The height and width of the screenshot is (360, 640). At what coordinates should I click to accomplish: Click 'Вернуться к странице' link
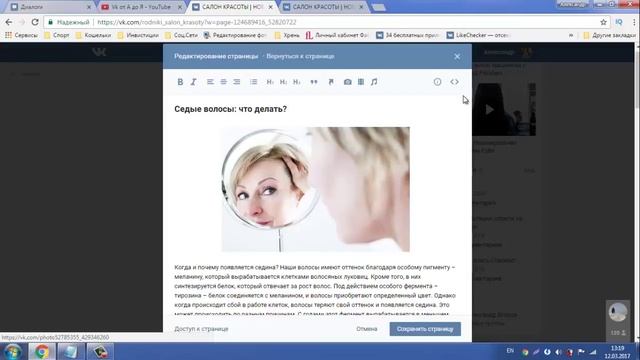(x=300, y=56)
